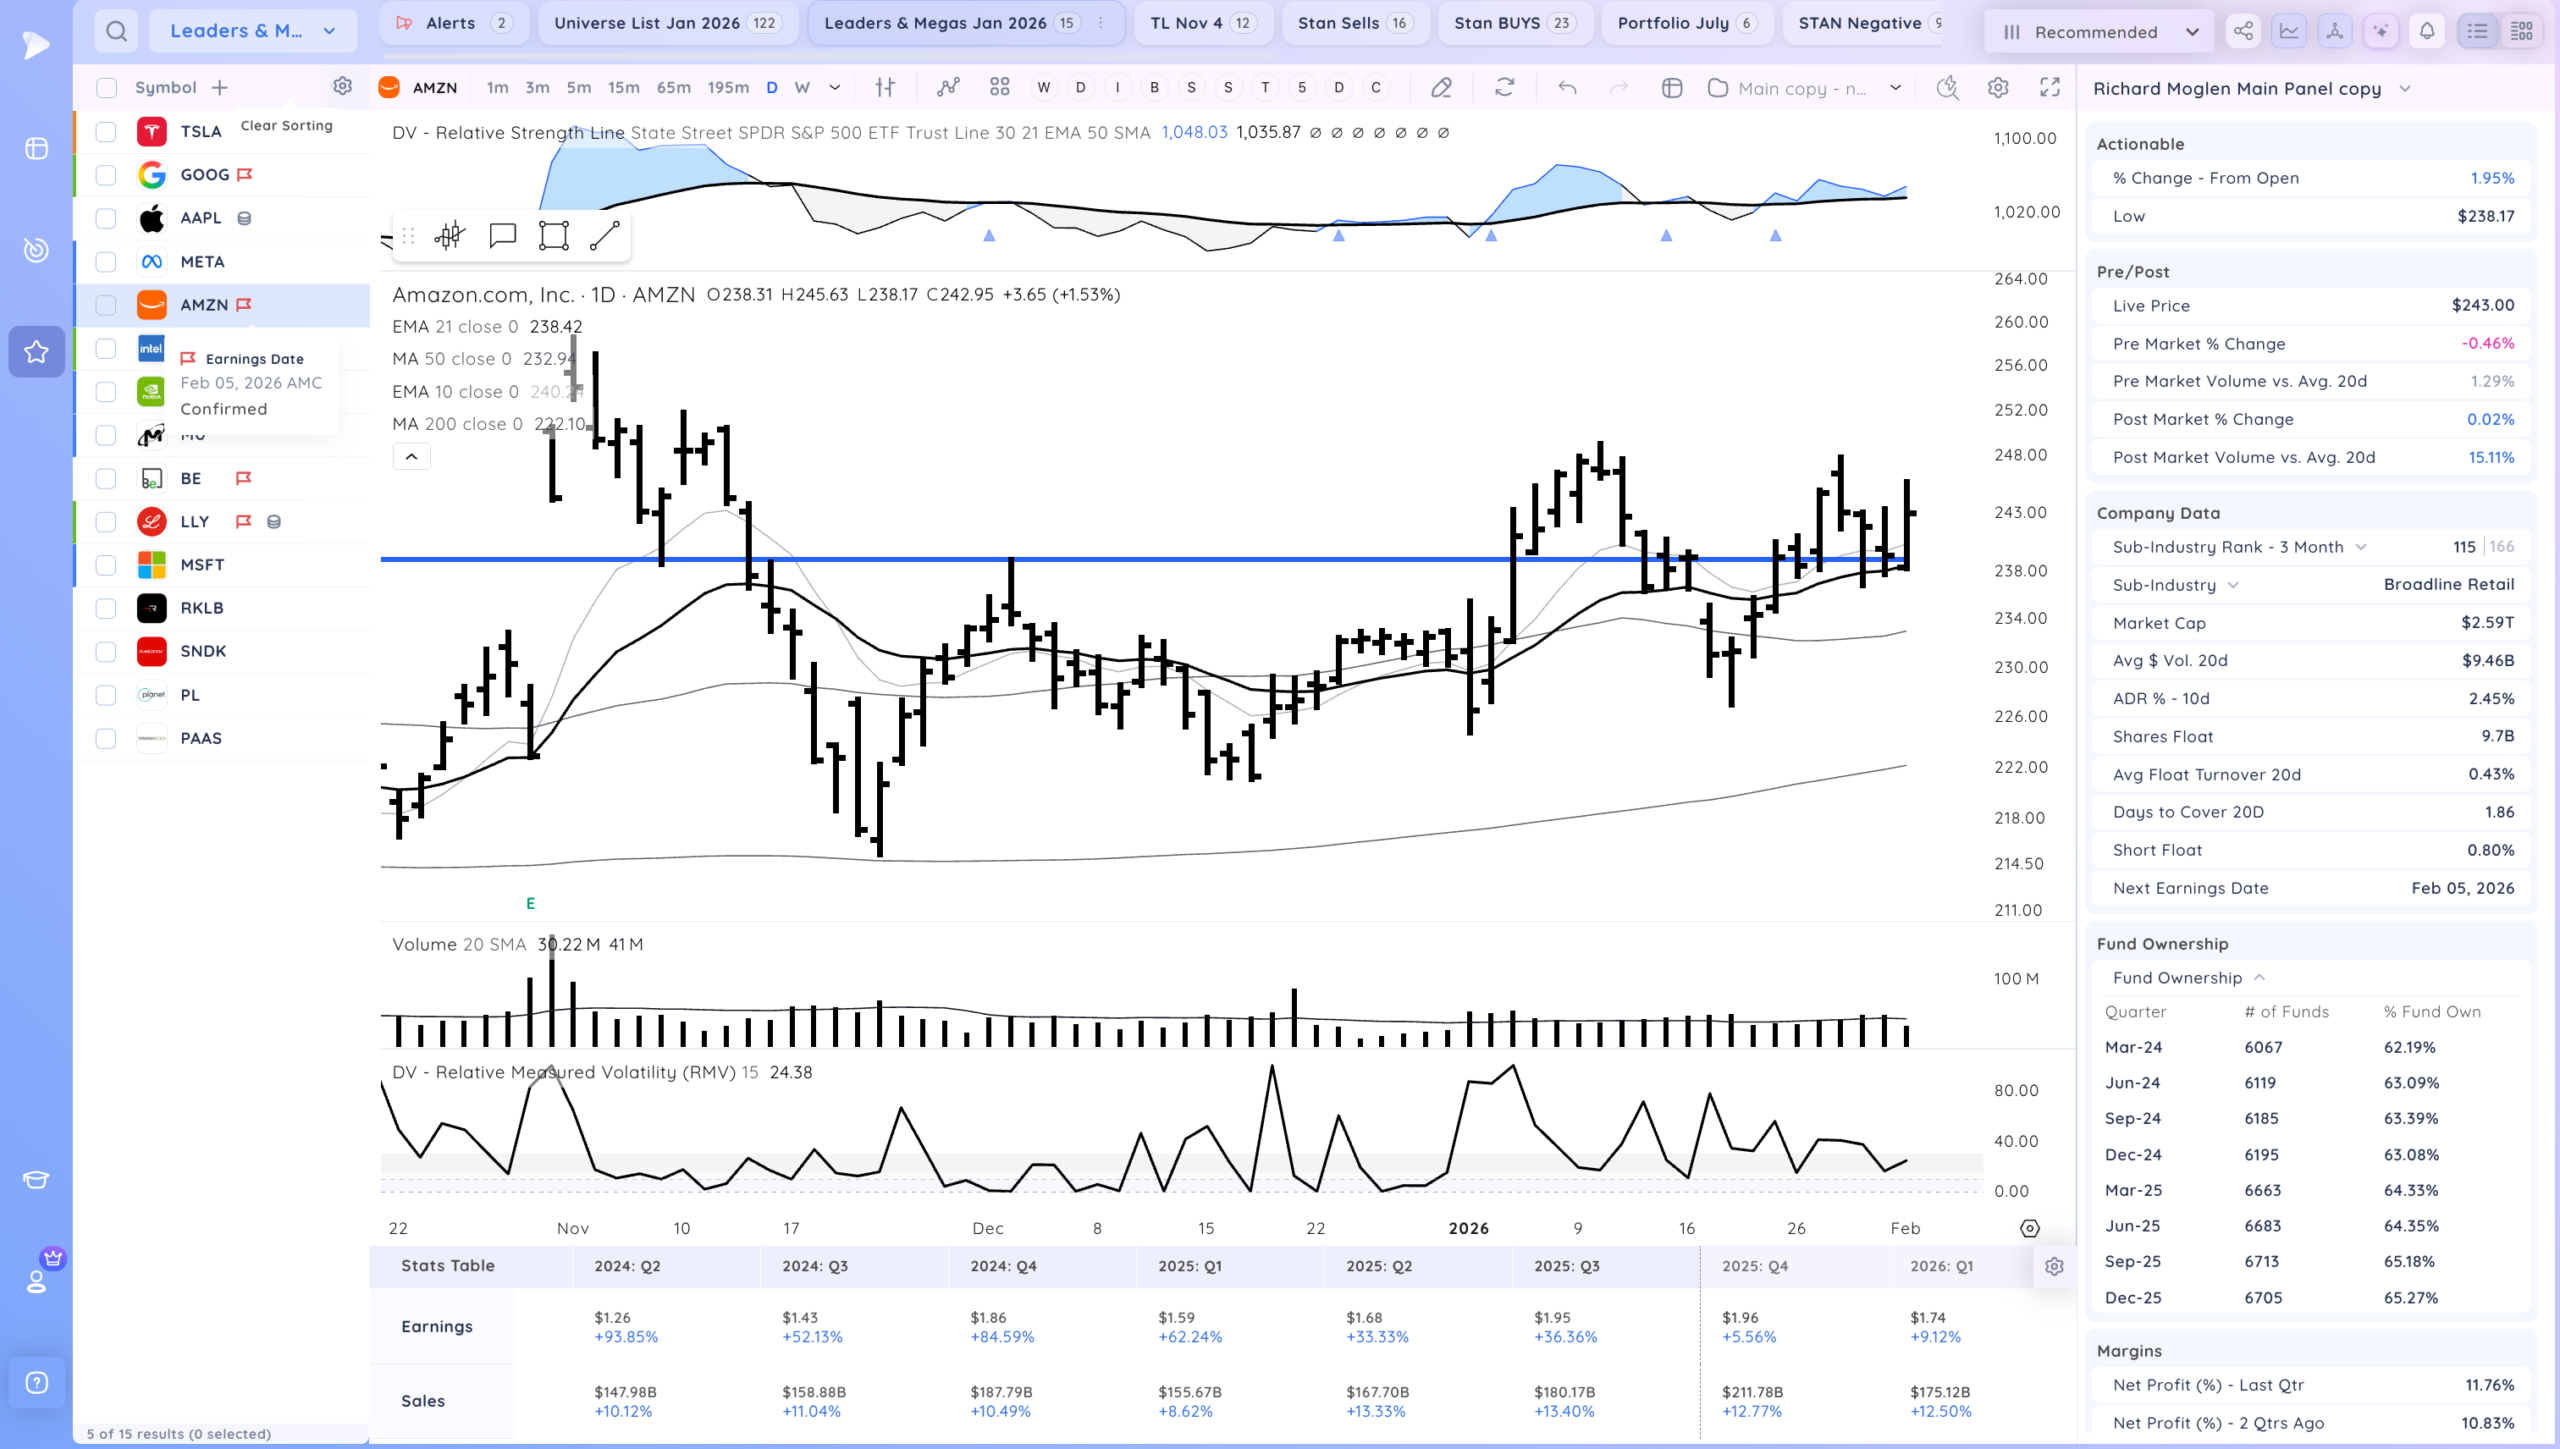Undo the last chart action
The width and height of the screenshot is (2560, 1449).
click(1567, 88)
